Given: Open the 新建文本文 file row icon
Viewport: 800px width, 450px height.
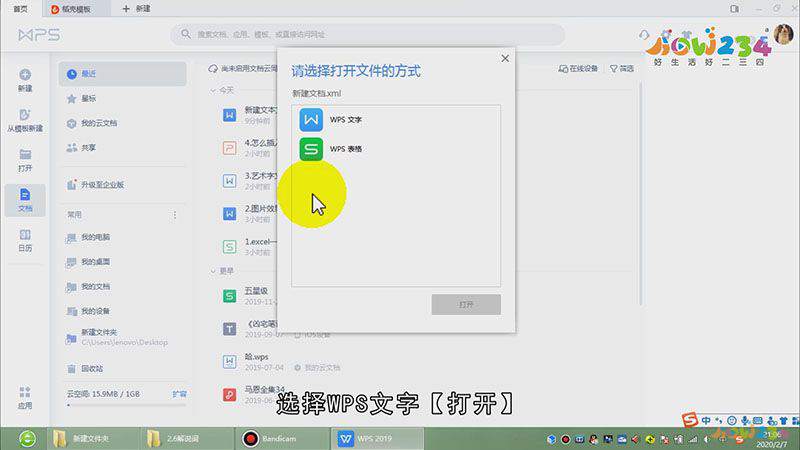Looking at the screenshot, I should (x=230, y=115).
